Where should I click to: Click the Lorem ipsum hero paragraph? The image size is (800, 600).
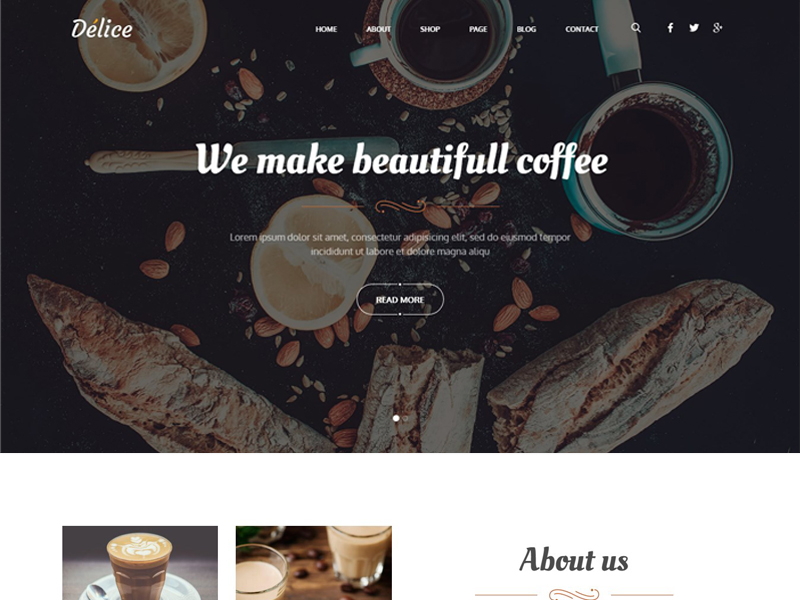pyautogui.click(x=400, y=244)
